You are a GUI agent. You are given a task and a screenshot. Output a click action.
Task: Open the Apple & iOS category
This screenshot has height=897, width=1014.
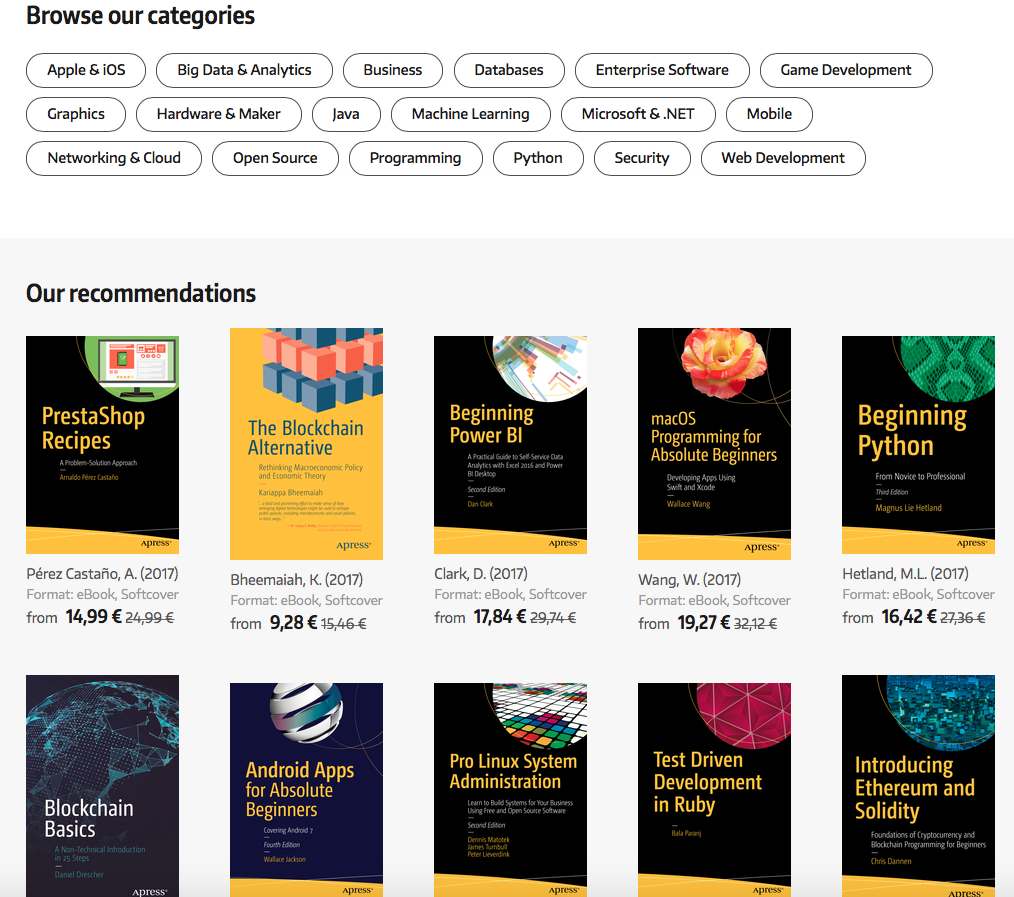(86, 70)
